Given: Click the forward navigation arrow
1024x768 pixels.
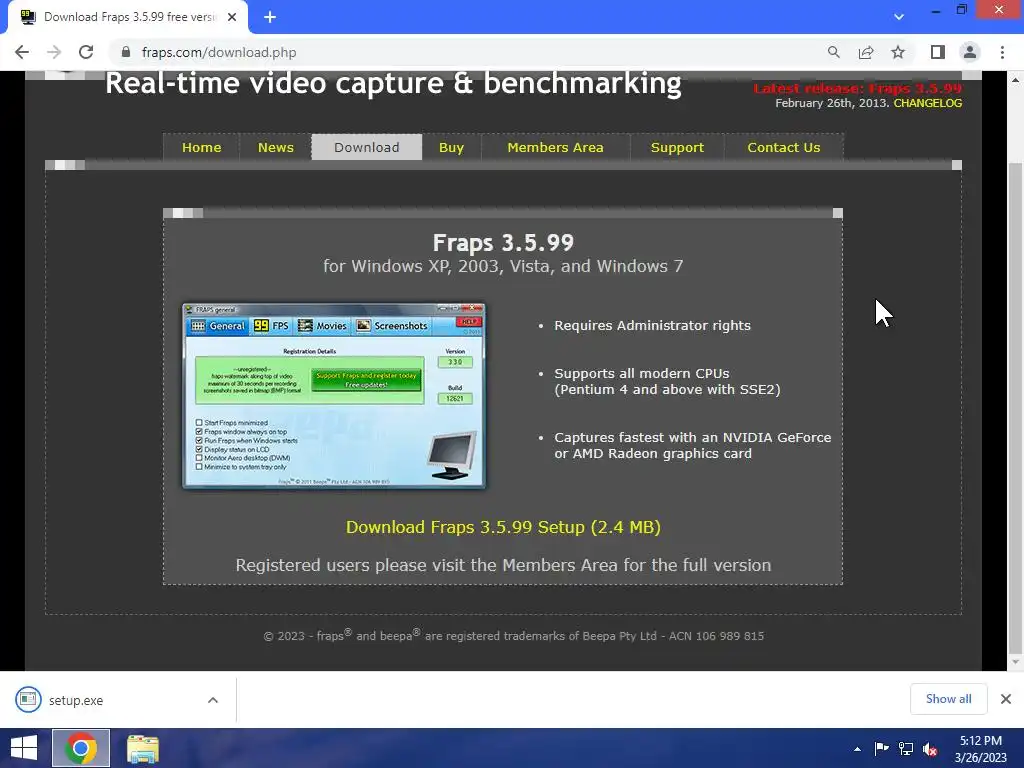Looking at the screenshot, I should (x=54, y=52).
